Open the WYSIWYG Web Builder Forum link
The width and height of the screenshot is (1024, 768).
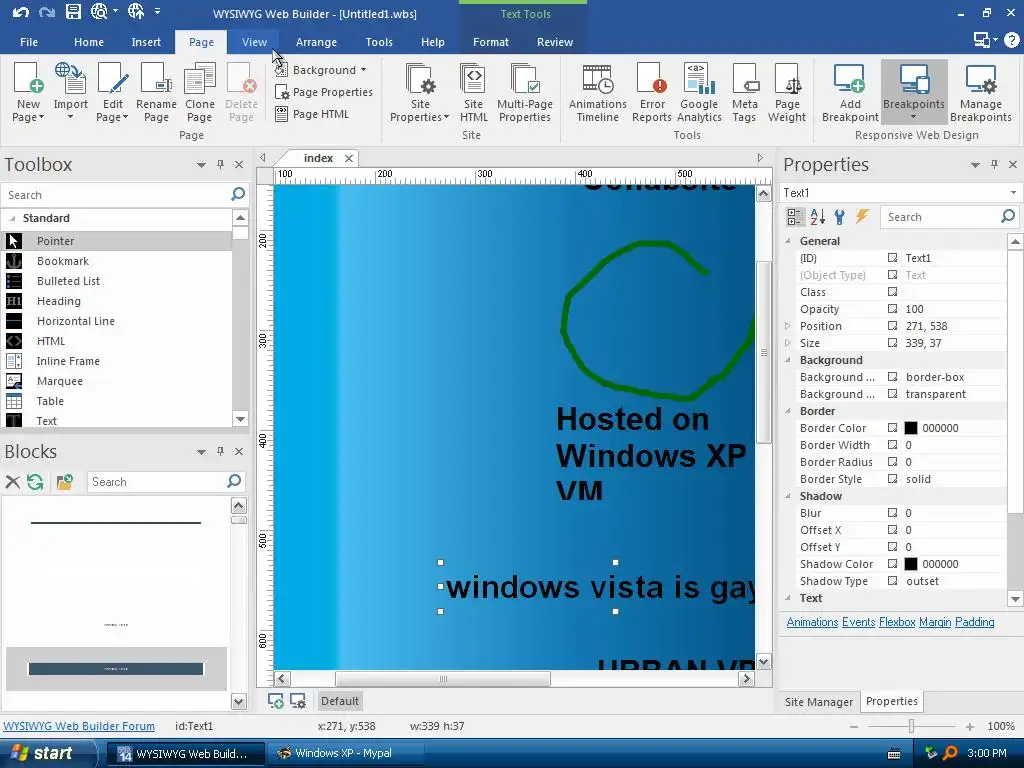[x=79, y=726]
